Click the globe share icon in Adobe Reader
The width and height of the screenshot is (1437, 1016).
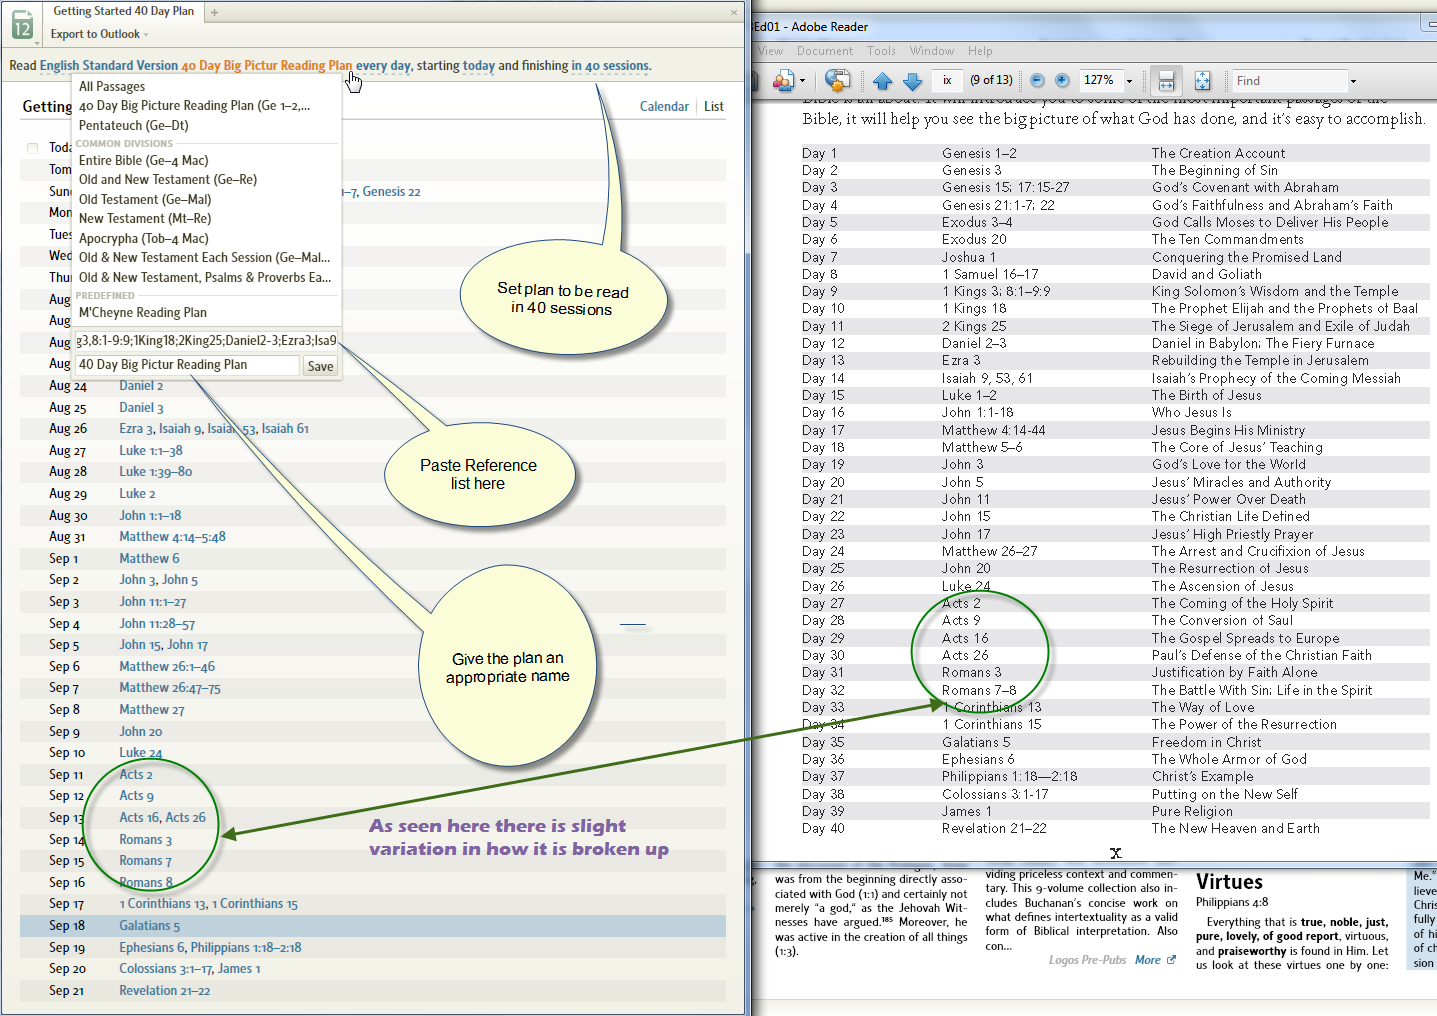(838, 80)
